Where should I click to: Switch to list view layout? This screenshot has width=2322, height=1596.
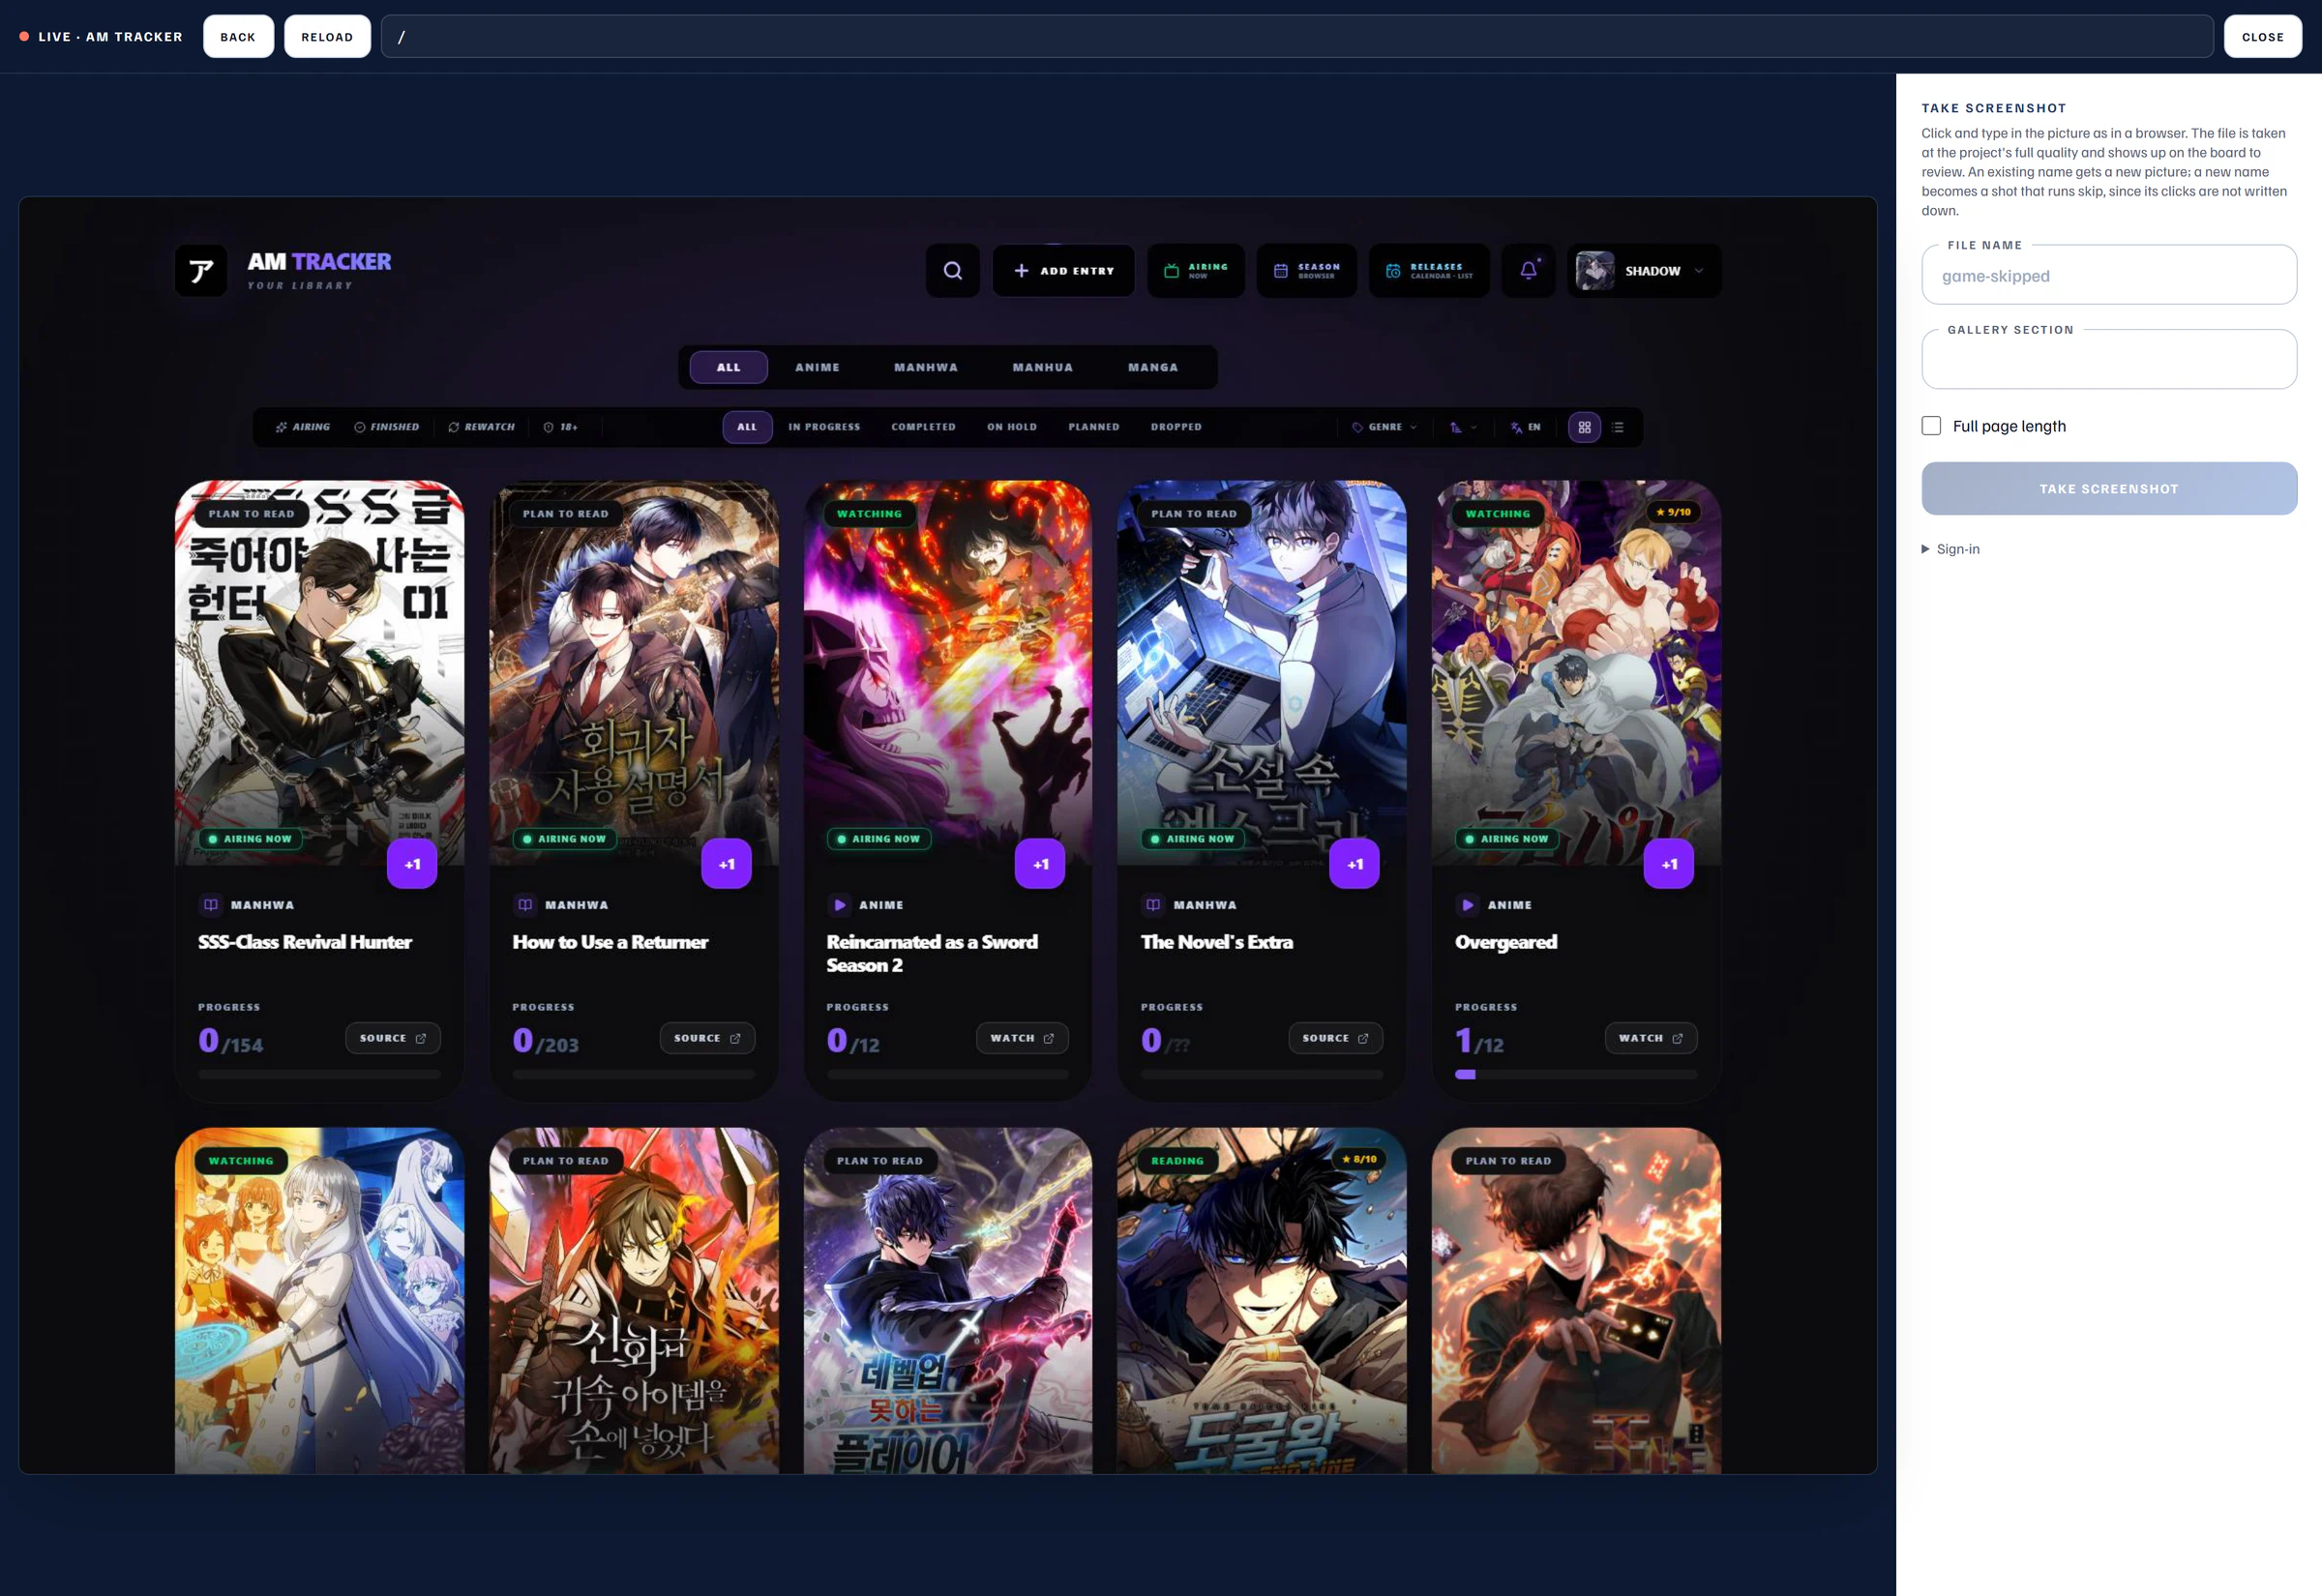pyautogui.click(x=1617, y=427)
